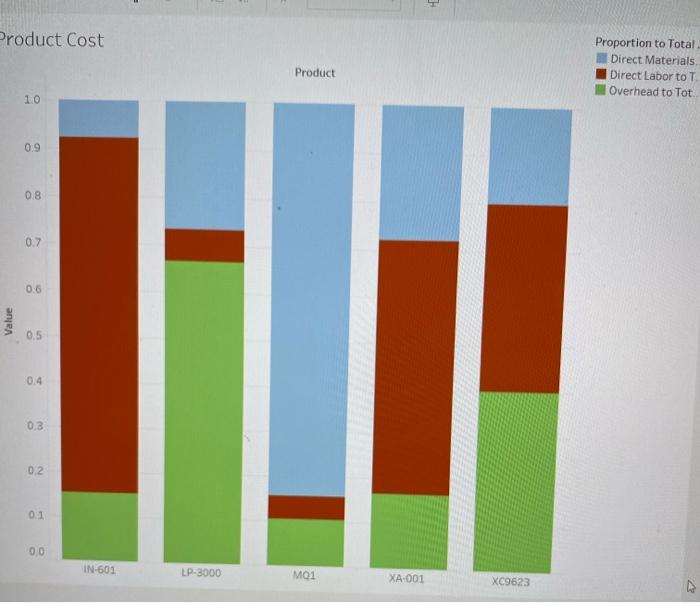
Task: Click the 'XC9623' x-axis label
Action: tap(511, 582)
